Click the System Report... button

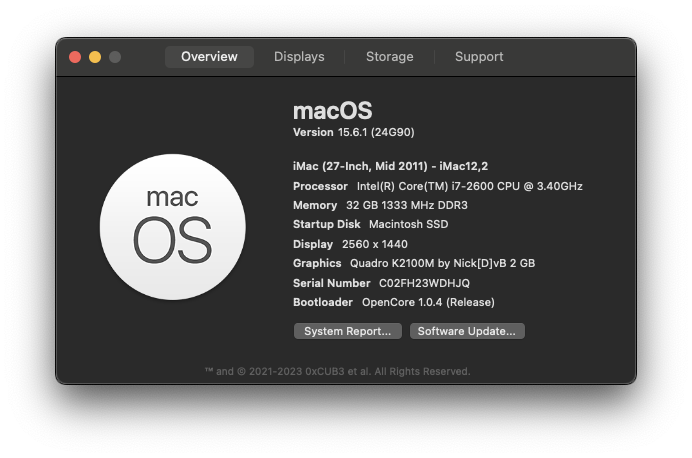click(348, 331)
